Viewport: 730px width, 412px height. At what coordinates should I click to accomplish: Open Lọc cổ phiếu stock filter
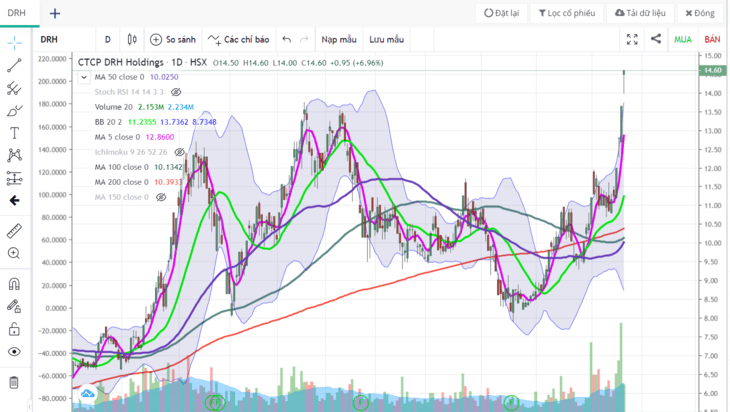[x=567, y=13]
